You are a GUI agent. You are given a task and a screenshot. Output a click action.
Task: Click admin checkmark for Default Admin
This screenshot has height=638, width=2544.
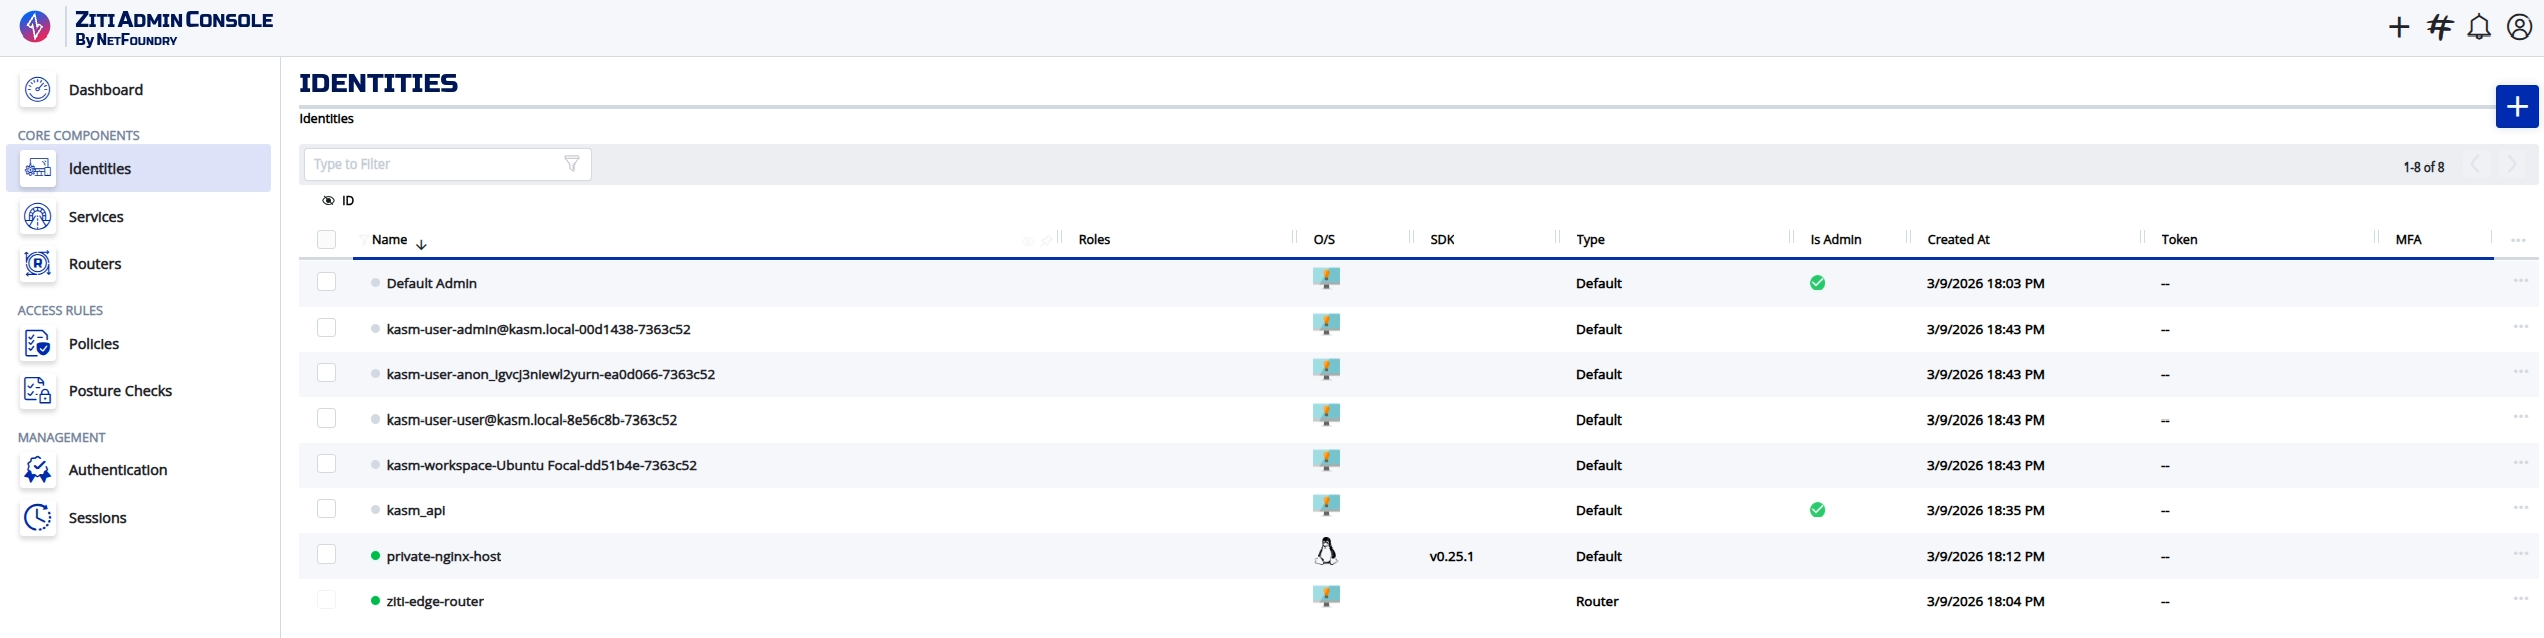click(1817, 283)
